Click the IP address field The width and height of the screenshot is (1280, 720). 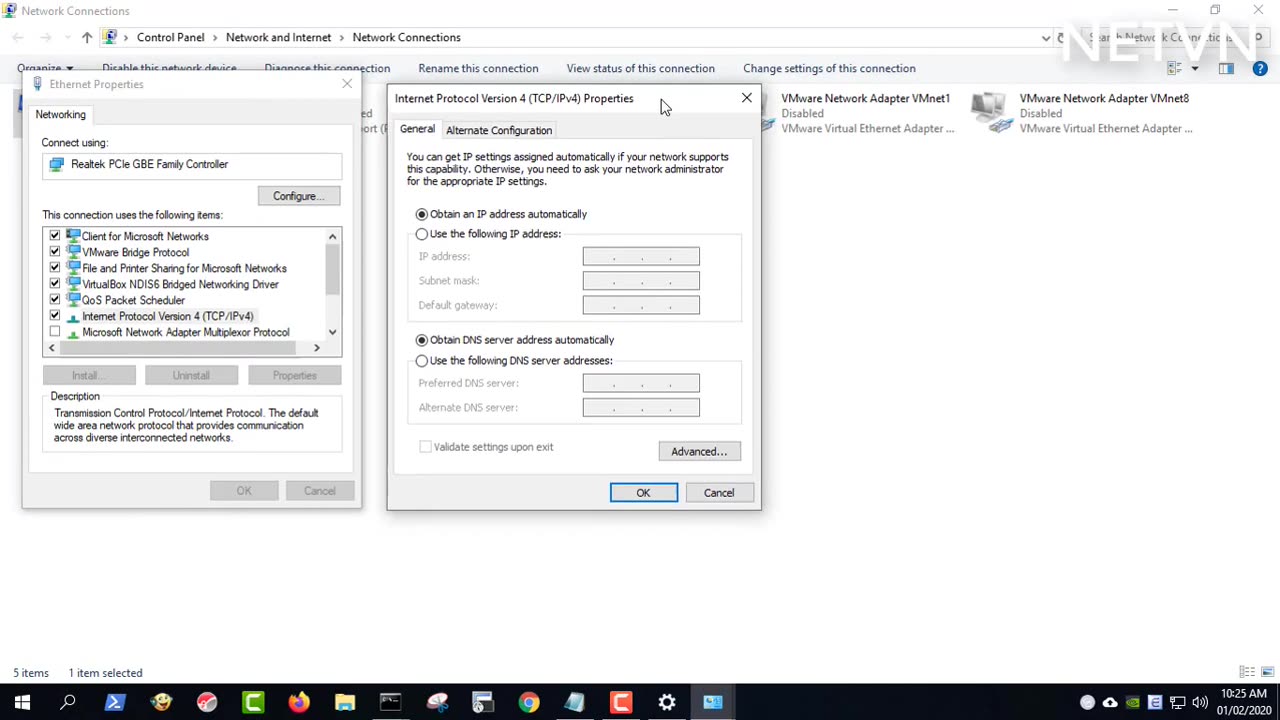click(x=641, y=256)
